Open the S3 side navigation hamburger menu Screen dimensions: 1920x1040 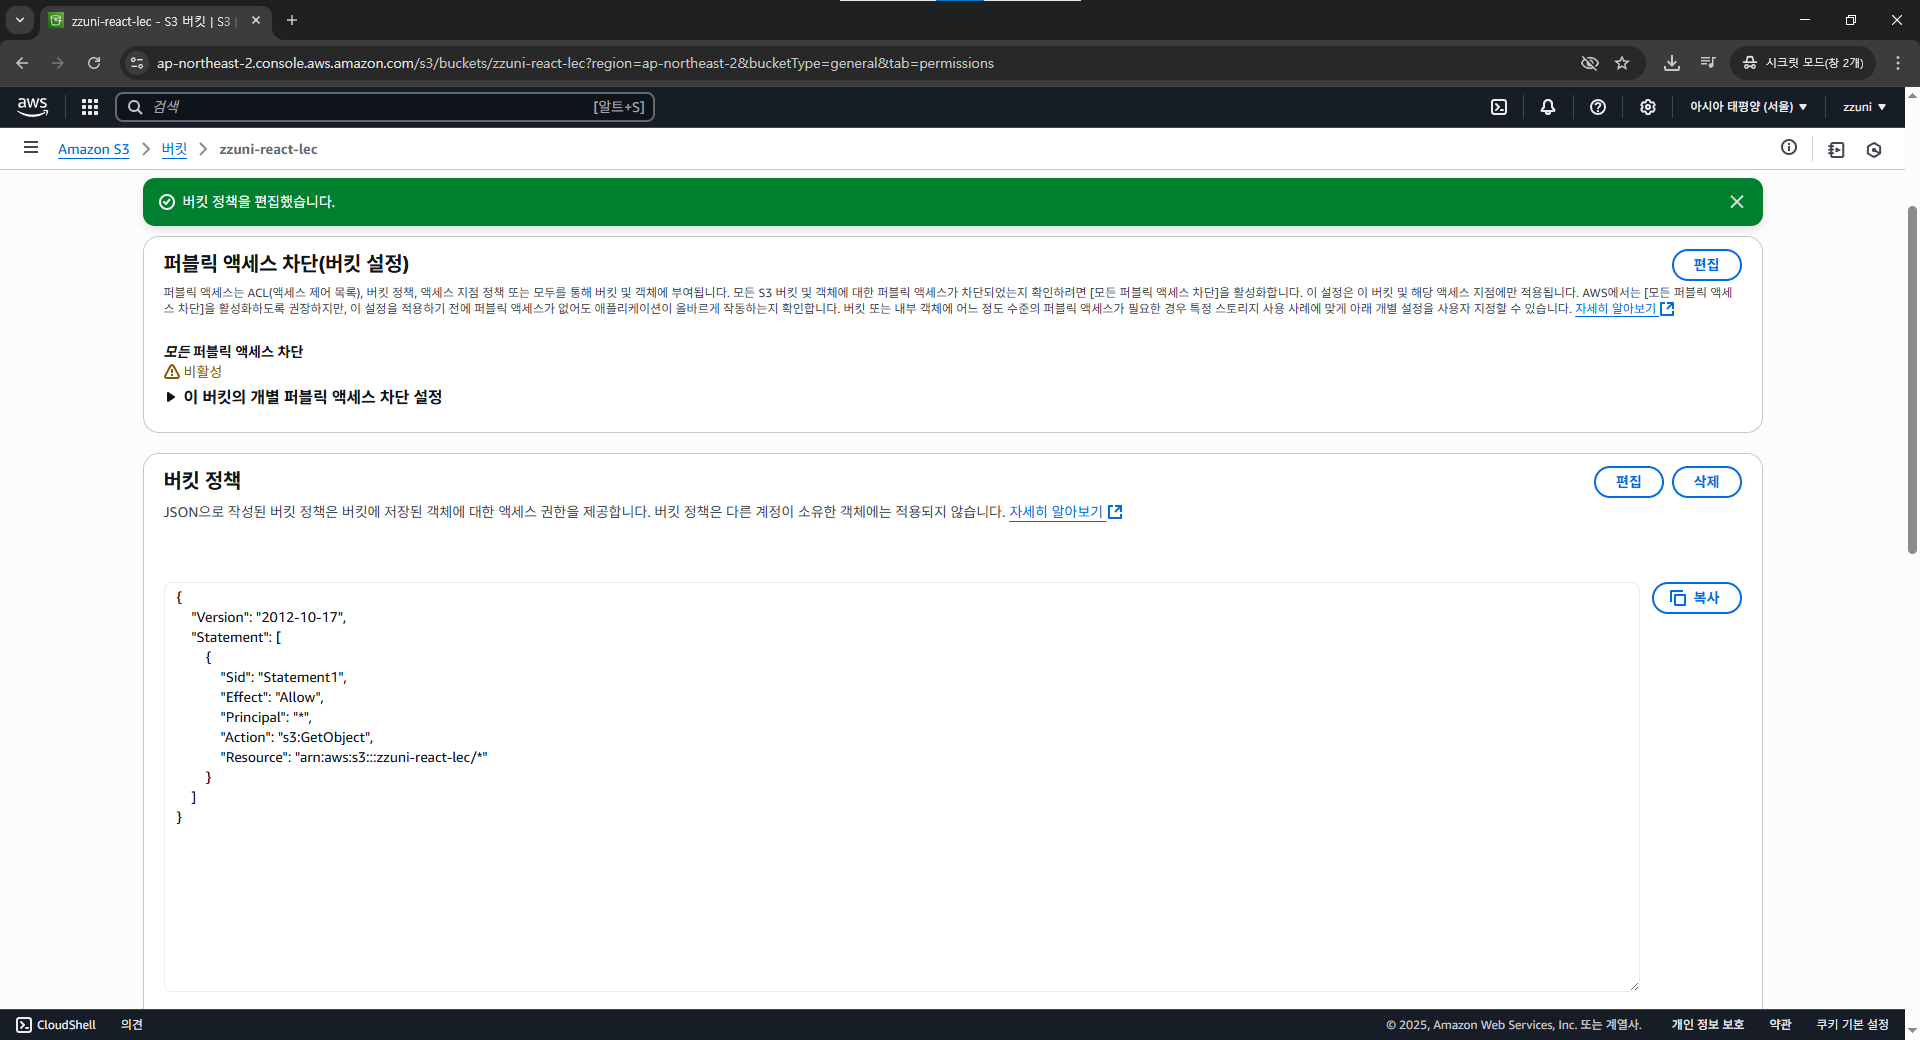31,148
